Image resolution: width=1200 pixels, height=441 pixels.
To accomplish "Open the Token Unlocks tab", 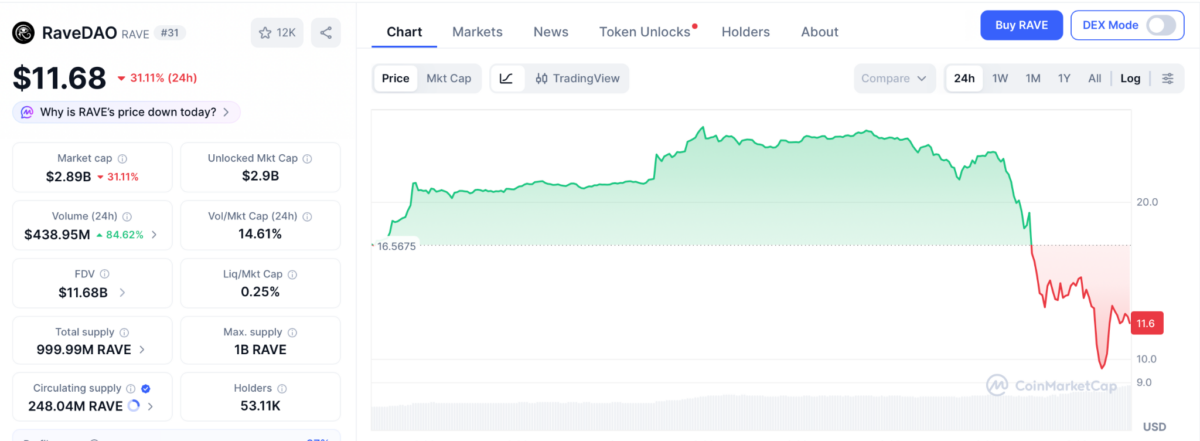I will [645, 32].
